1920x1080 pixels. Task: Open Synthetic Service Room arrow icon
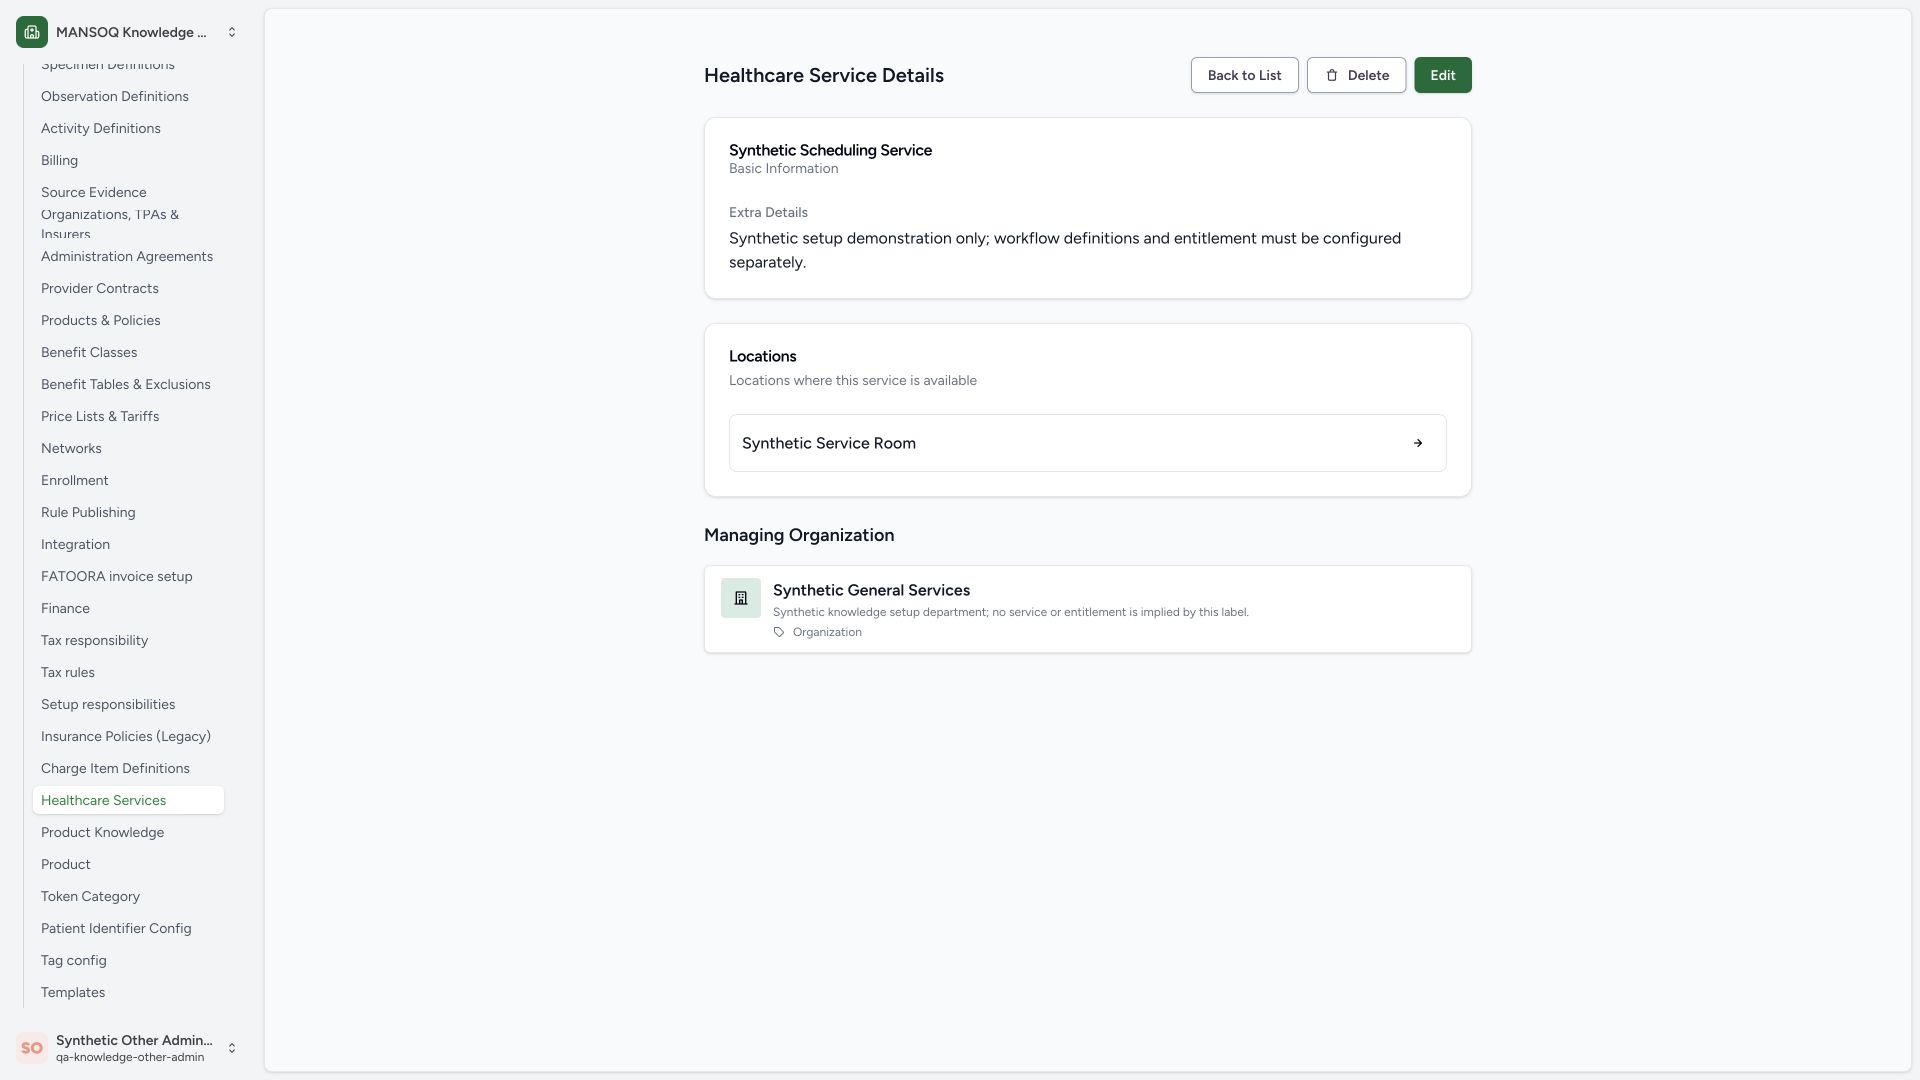1417,443
